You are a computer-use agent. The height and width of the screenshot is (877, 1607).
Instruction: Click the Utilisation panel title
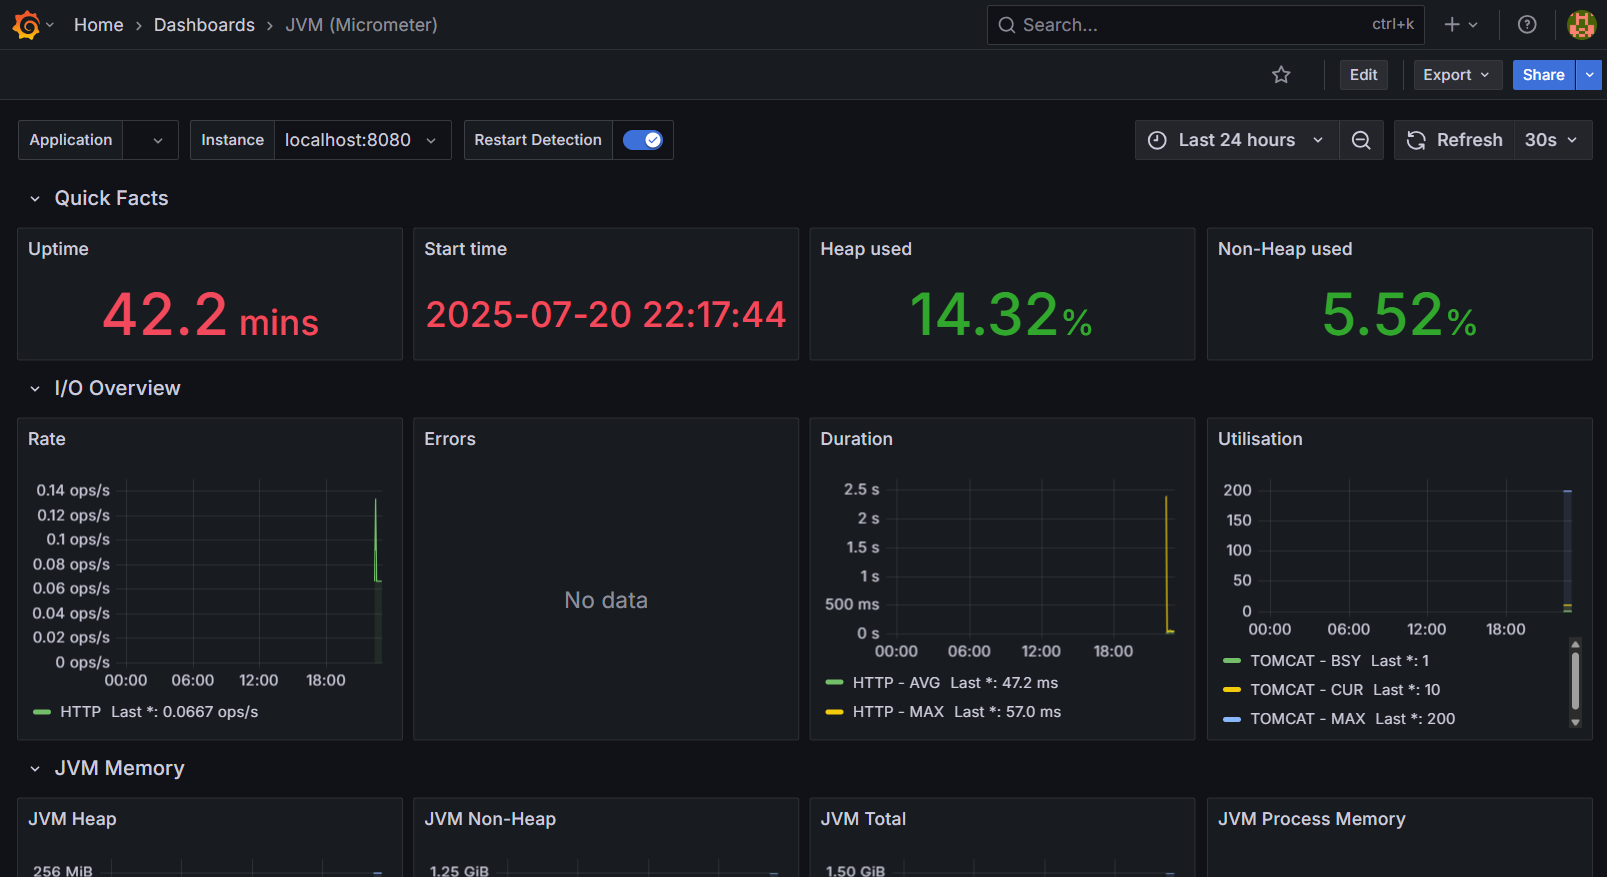click(1260, 439)
